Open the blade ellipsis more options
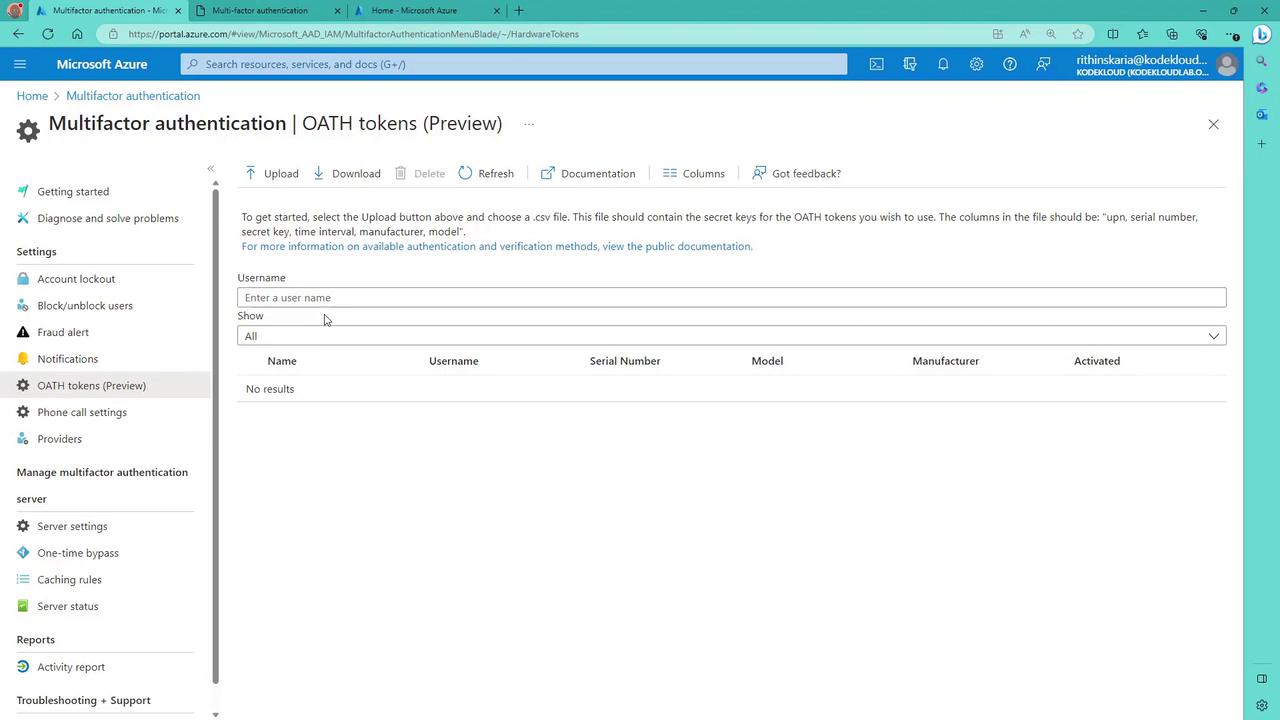The image size is (1280, 720). (528, 124)
